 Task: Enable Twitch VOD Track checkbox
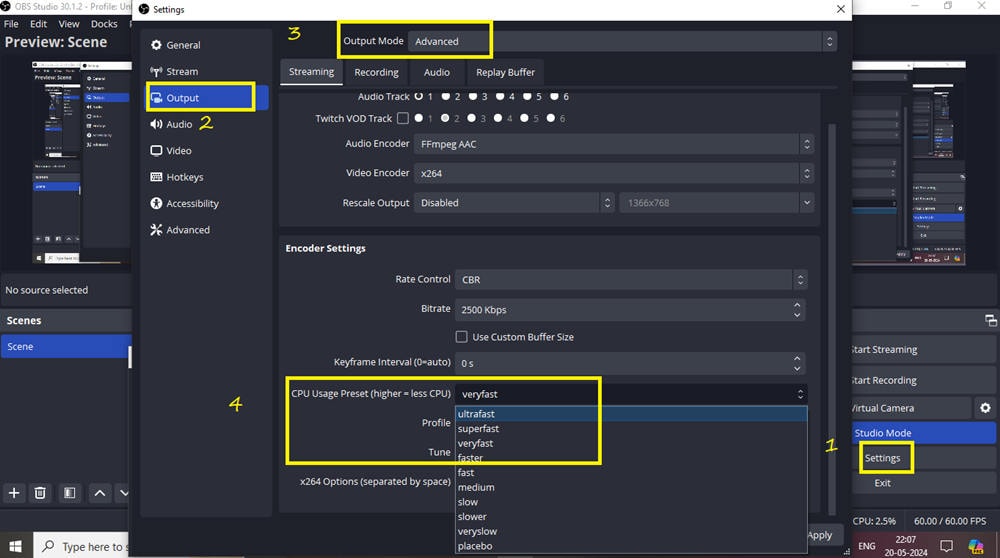click(x=402, y=118)
